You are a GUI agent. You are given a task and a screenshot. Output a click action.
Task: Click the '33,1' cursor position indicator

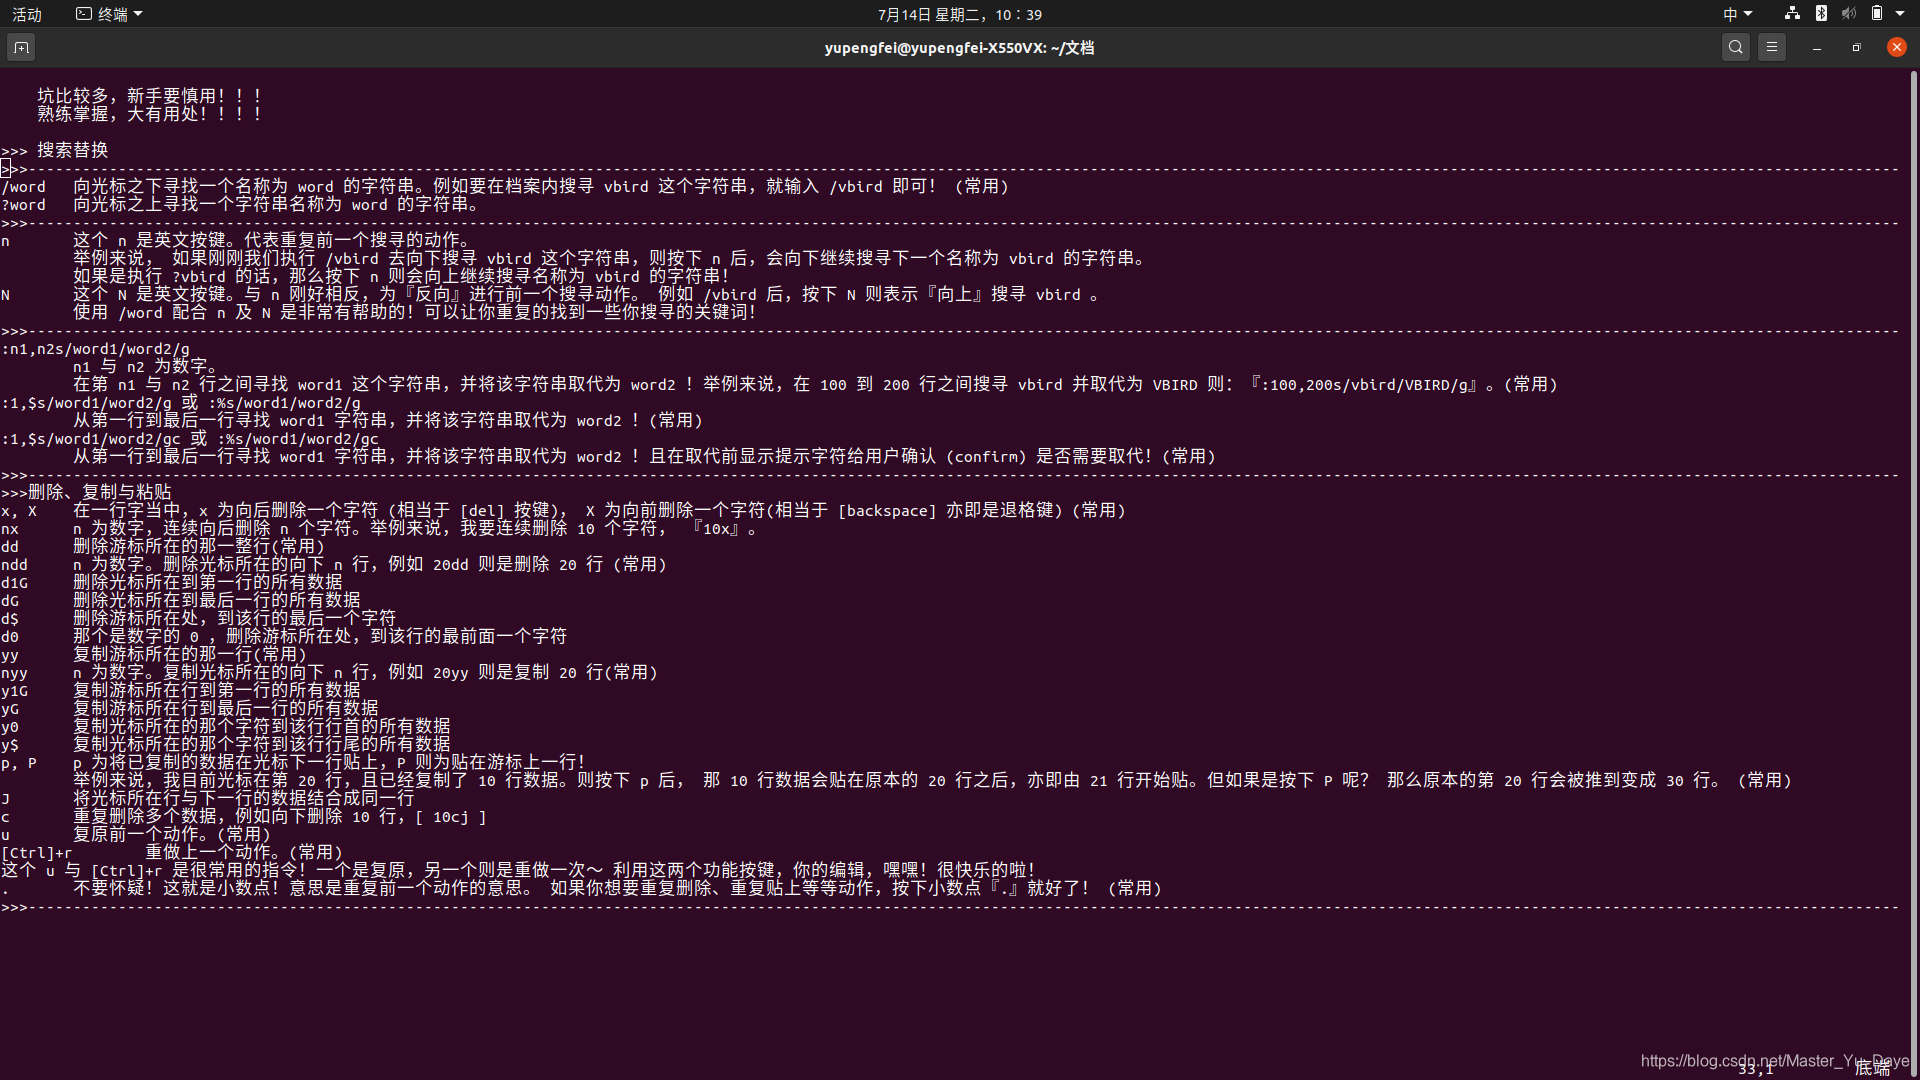(1755, 1069)
